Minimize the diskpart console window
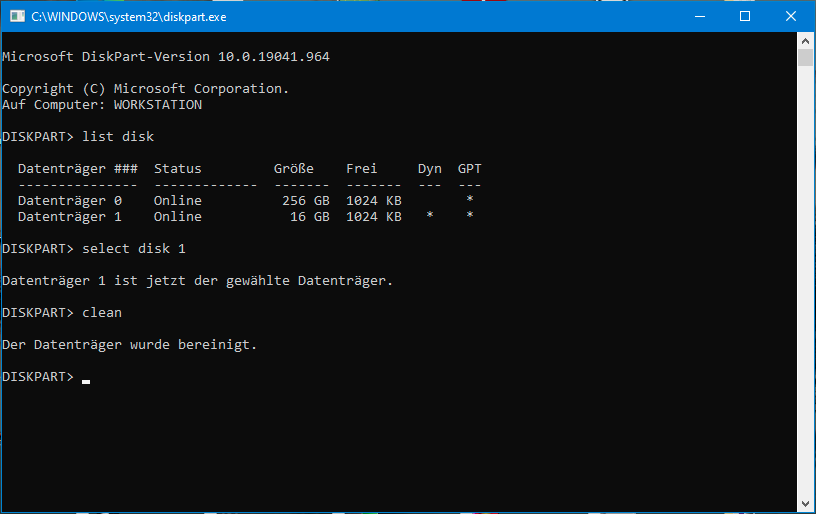 [698, 17]
